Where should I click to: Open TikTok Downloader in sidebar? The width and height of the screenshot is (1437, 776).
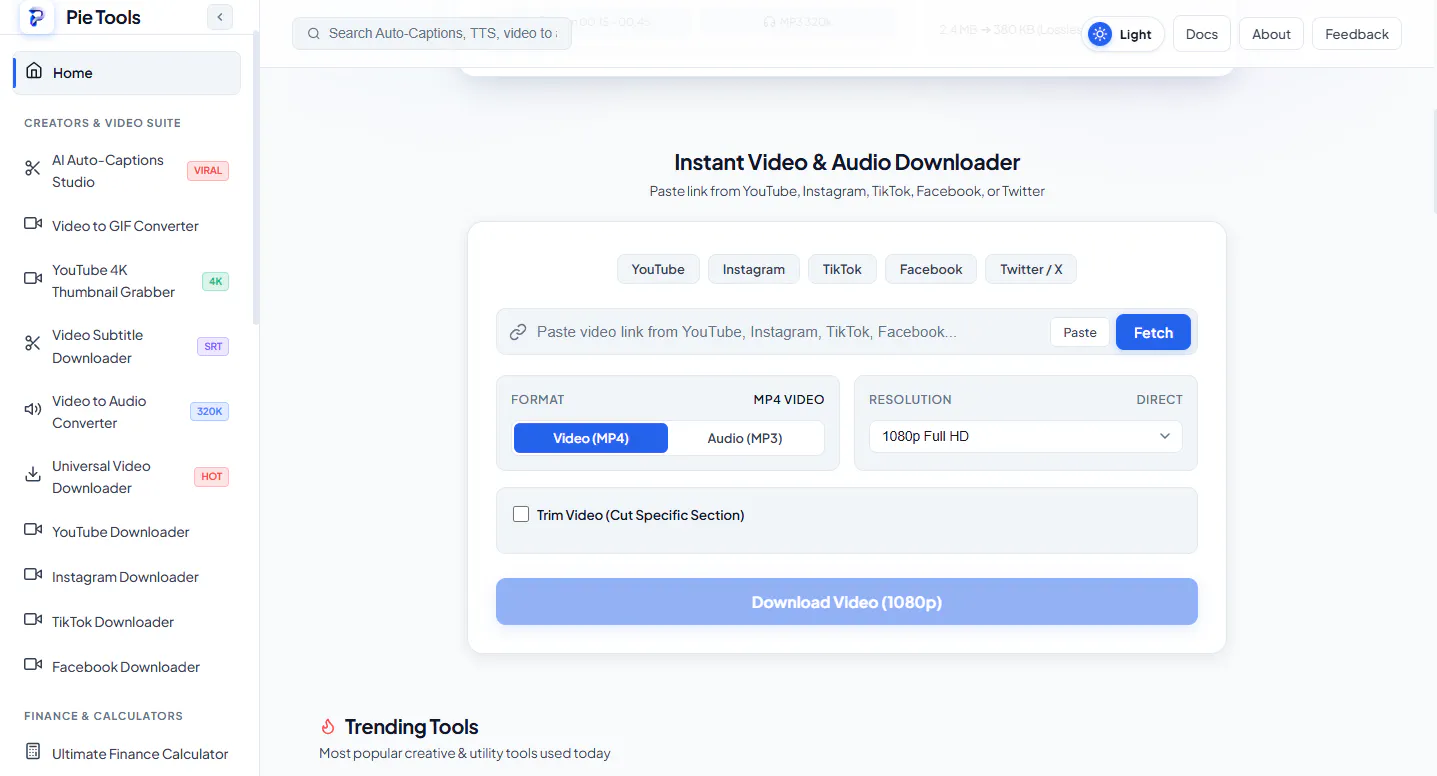[x=127, y=622]
